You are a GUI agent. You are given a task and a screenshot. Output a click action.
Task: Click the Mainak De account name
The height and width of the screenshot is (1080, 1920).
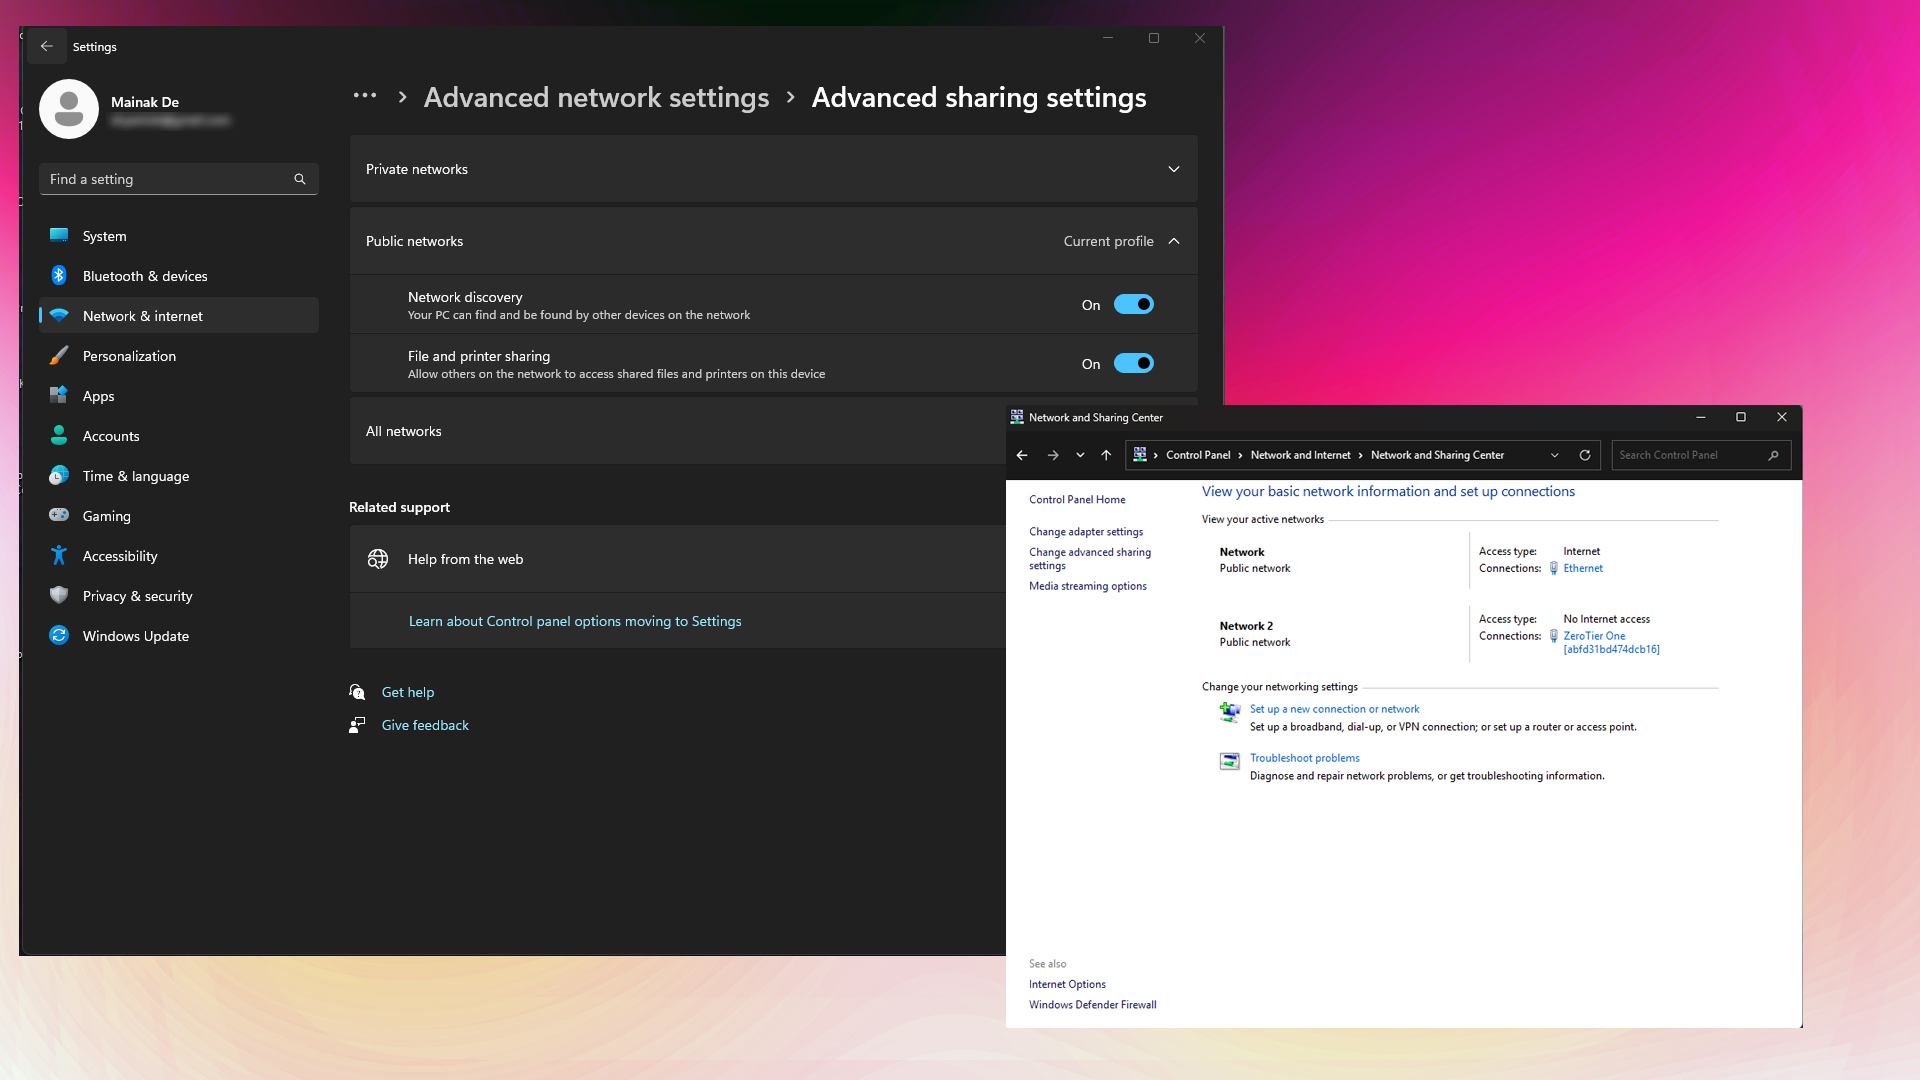tap(145, 102)
